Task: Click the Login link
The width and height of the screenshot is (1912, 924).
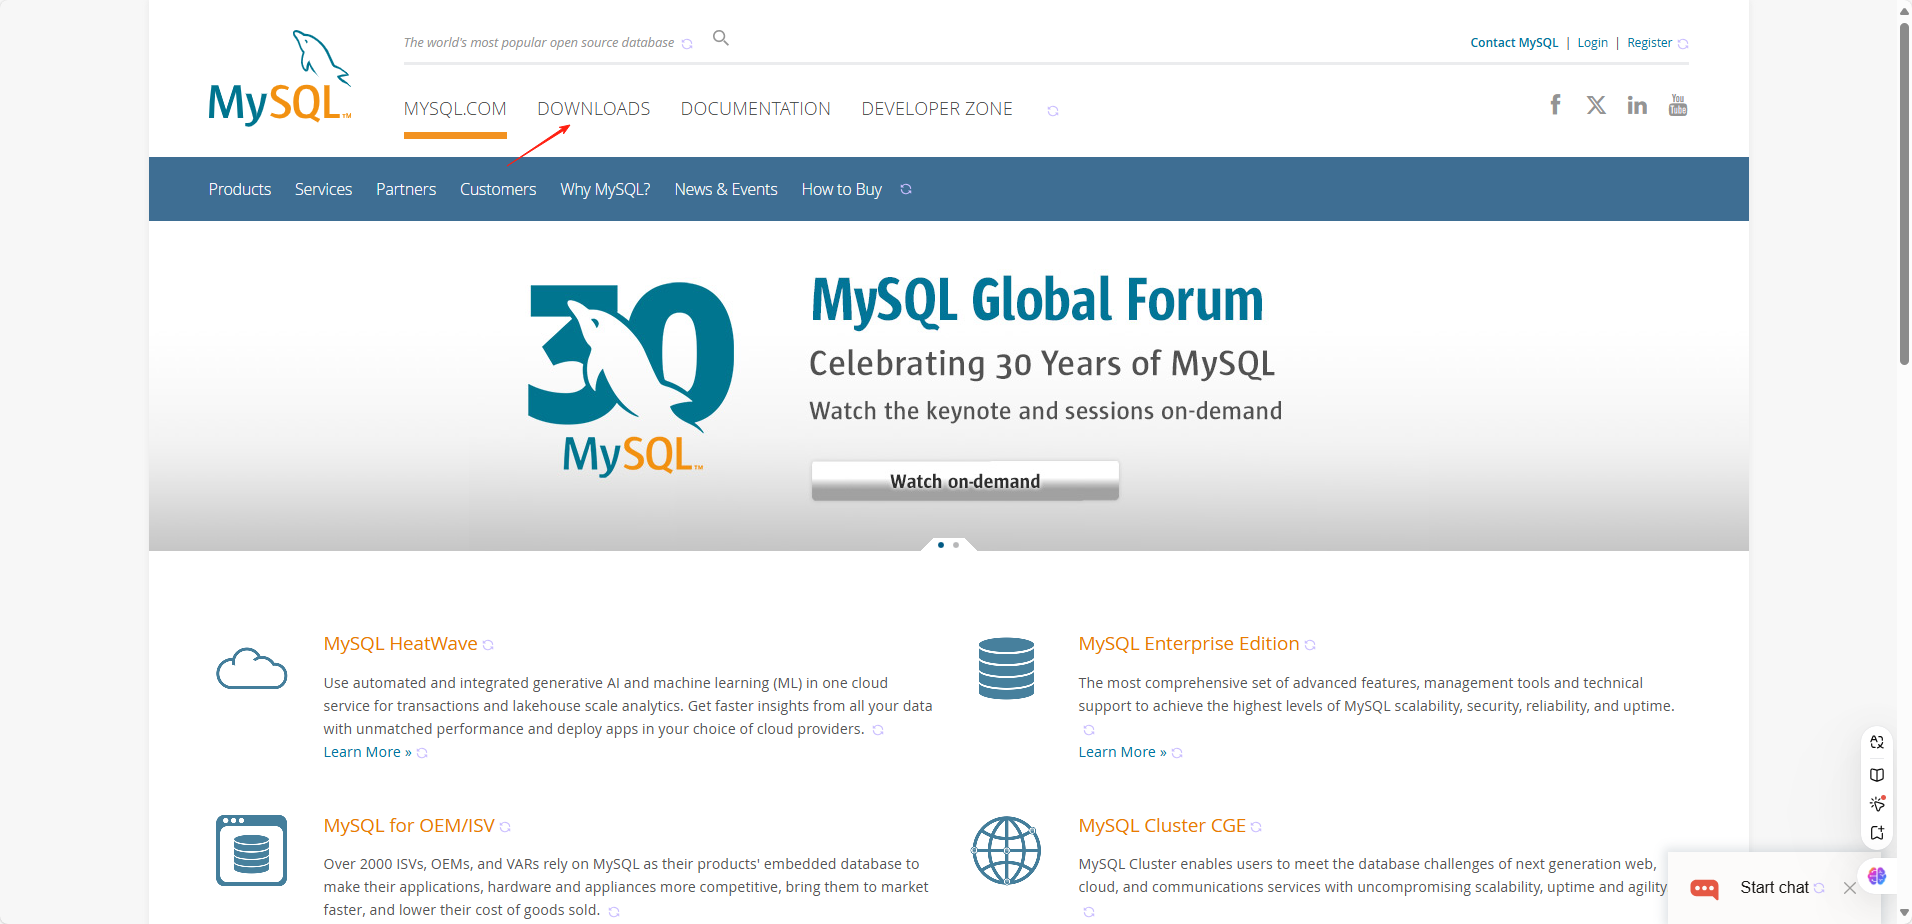Action: (1593, 43)
